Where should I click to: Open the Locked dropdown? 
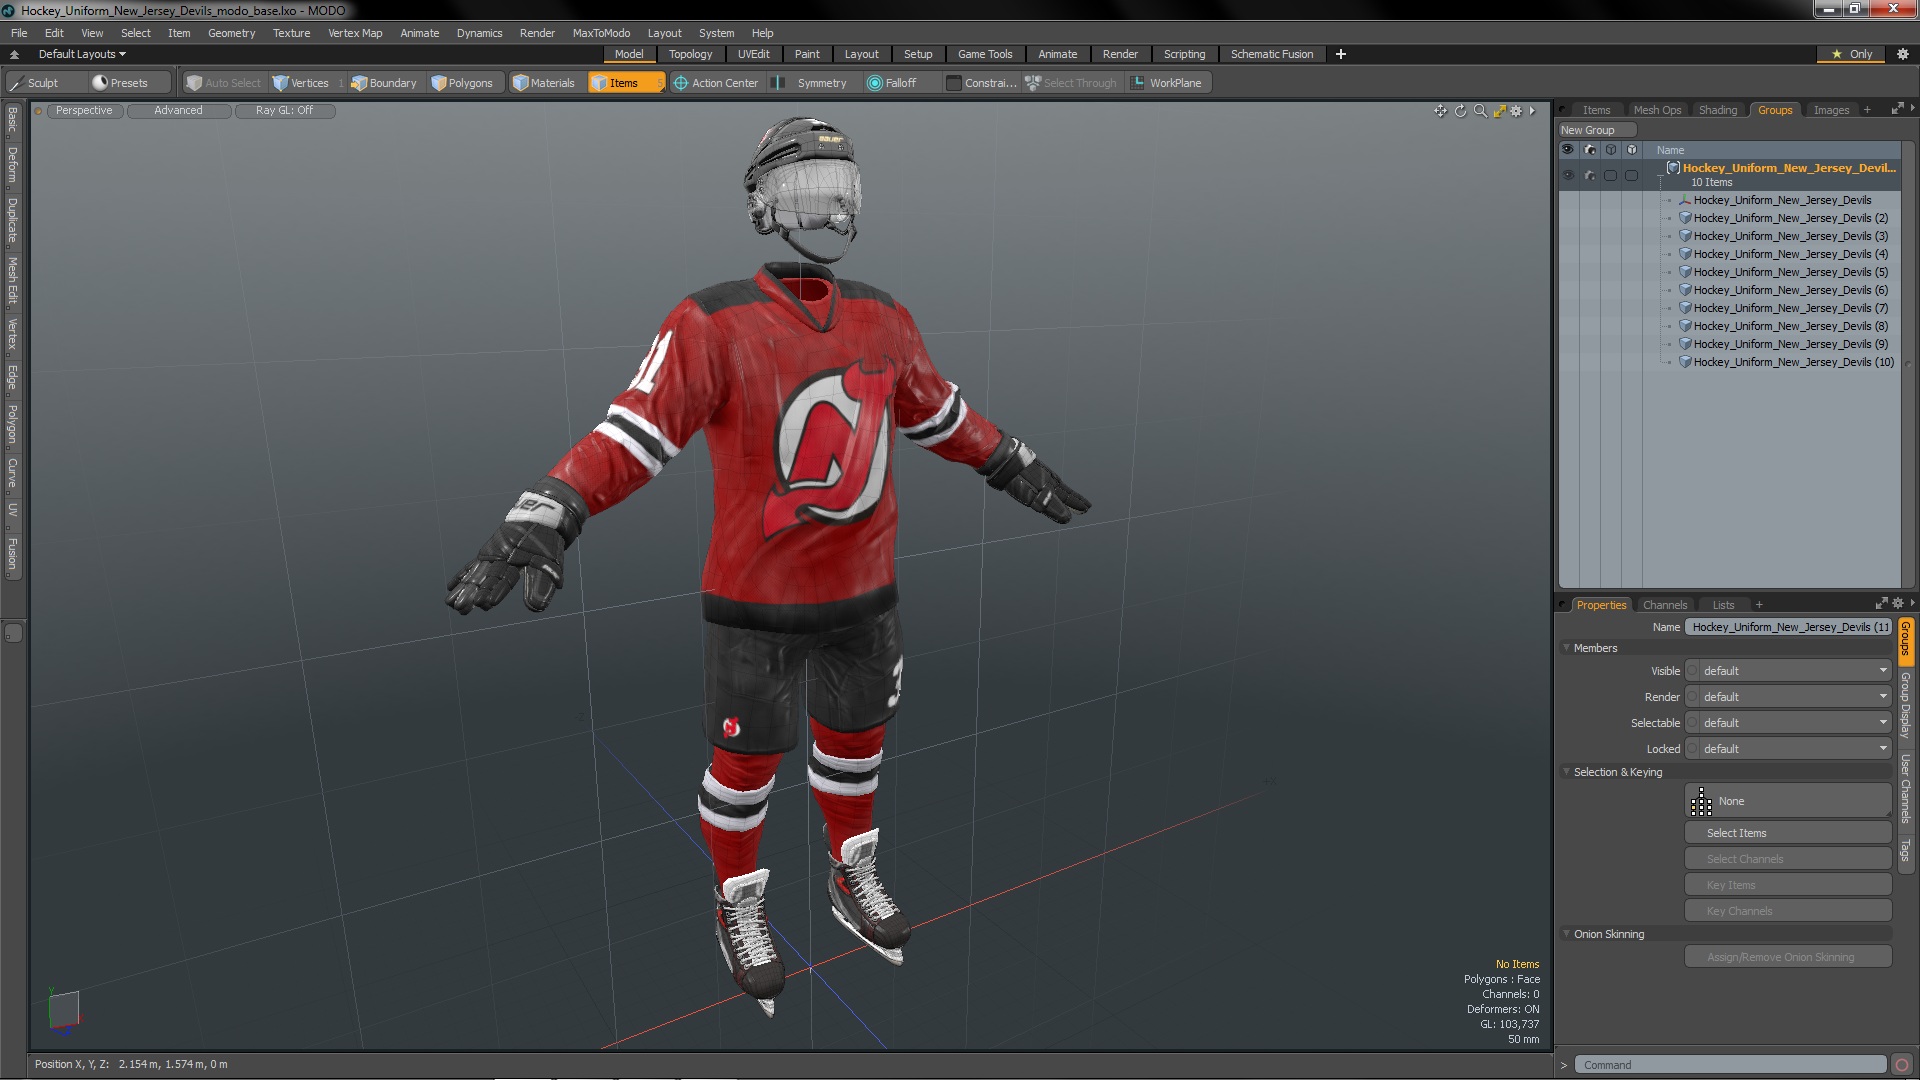point(1788,749)
